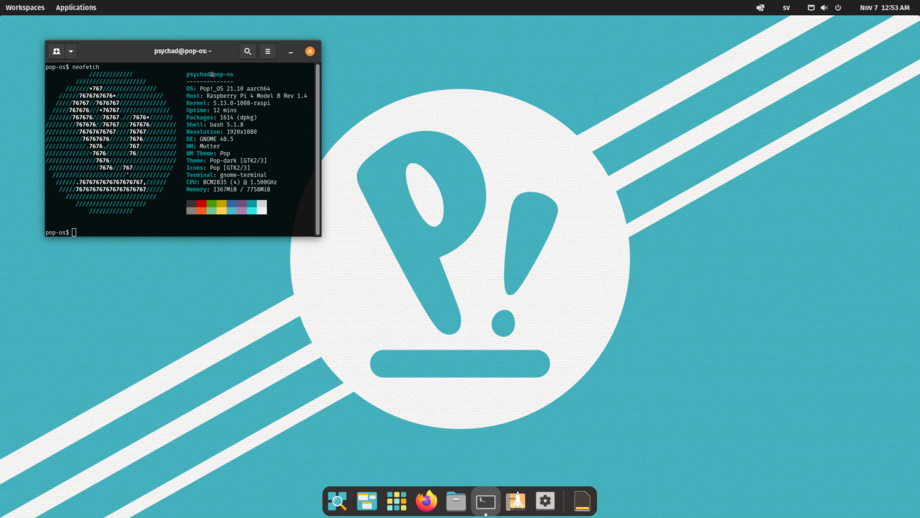Launch Firefox from the dock

coord(427,501)
